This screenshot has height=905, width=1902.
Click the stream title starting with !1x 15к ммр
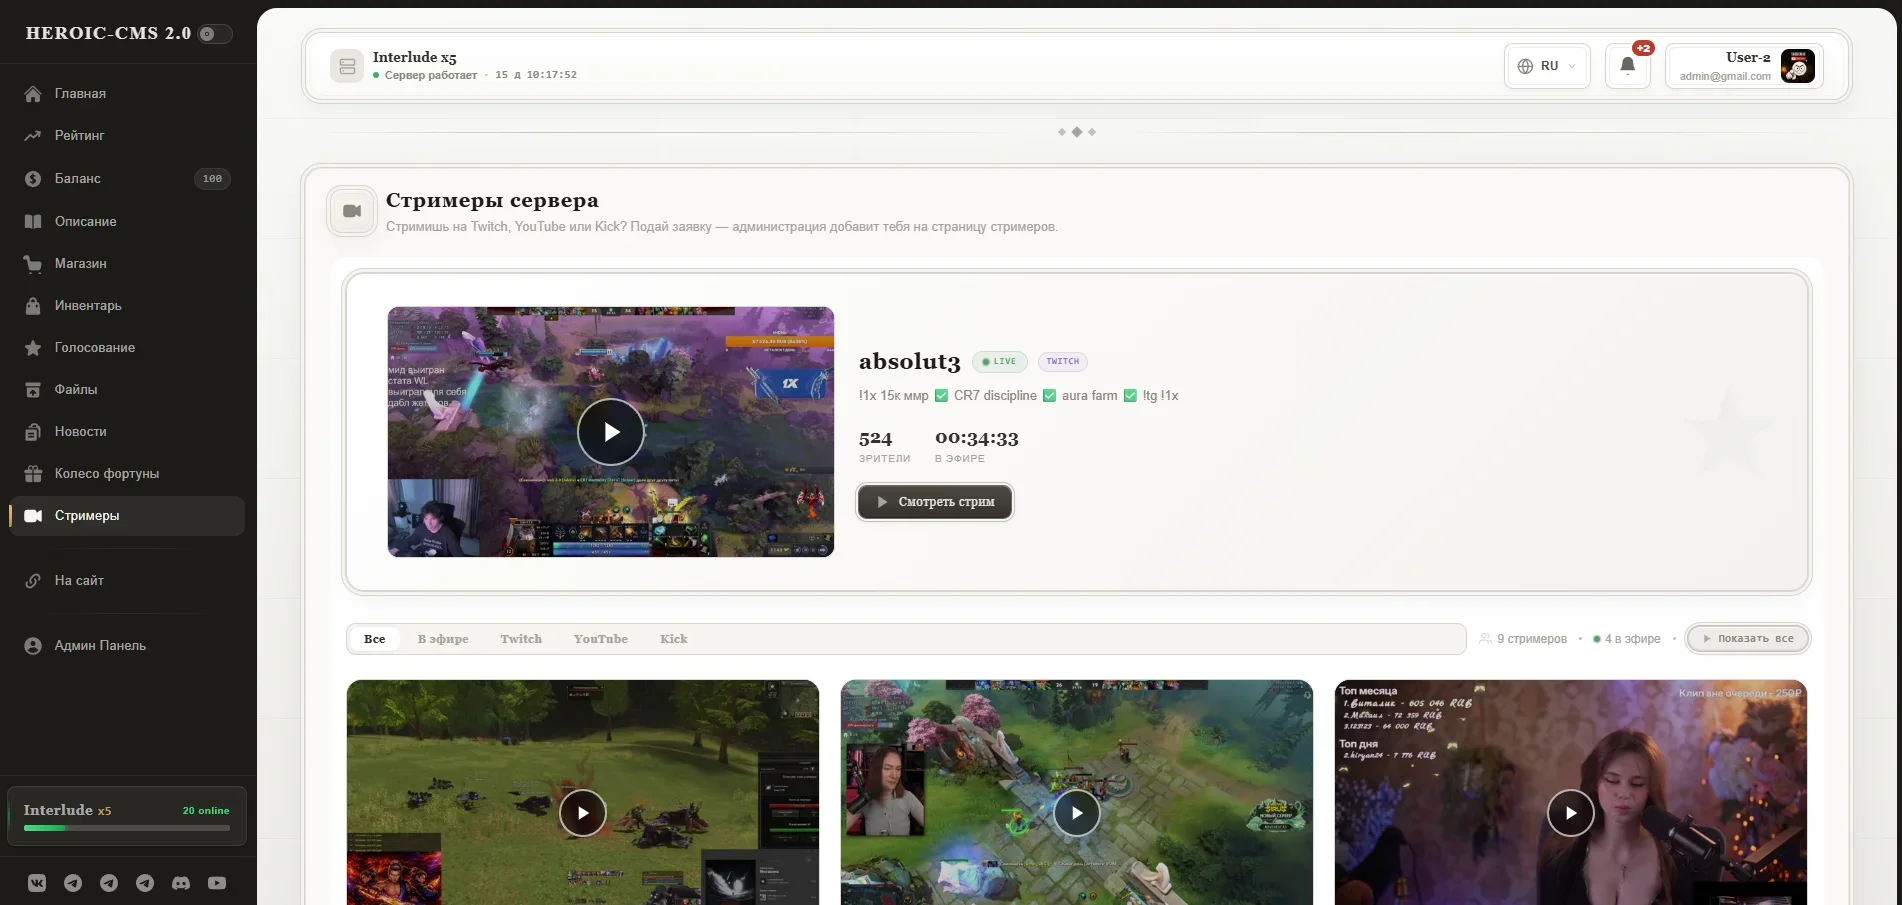(x=1019, y=396)
